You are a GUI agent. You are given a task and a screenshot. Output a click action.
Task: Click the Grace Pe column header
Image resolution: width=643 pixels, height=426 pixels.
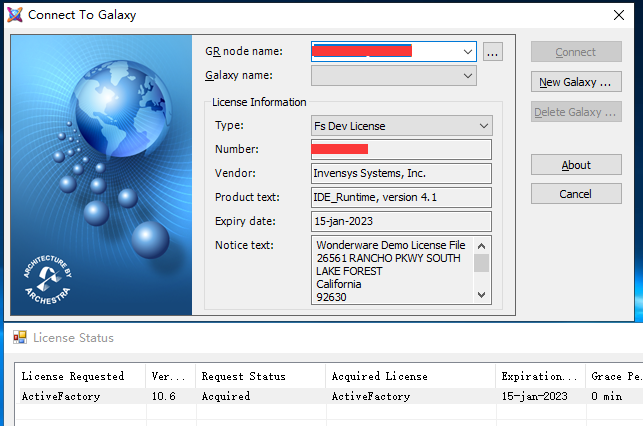tap(615, 376)
